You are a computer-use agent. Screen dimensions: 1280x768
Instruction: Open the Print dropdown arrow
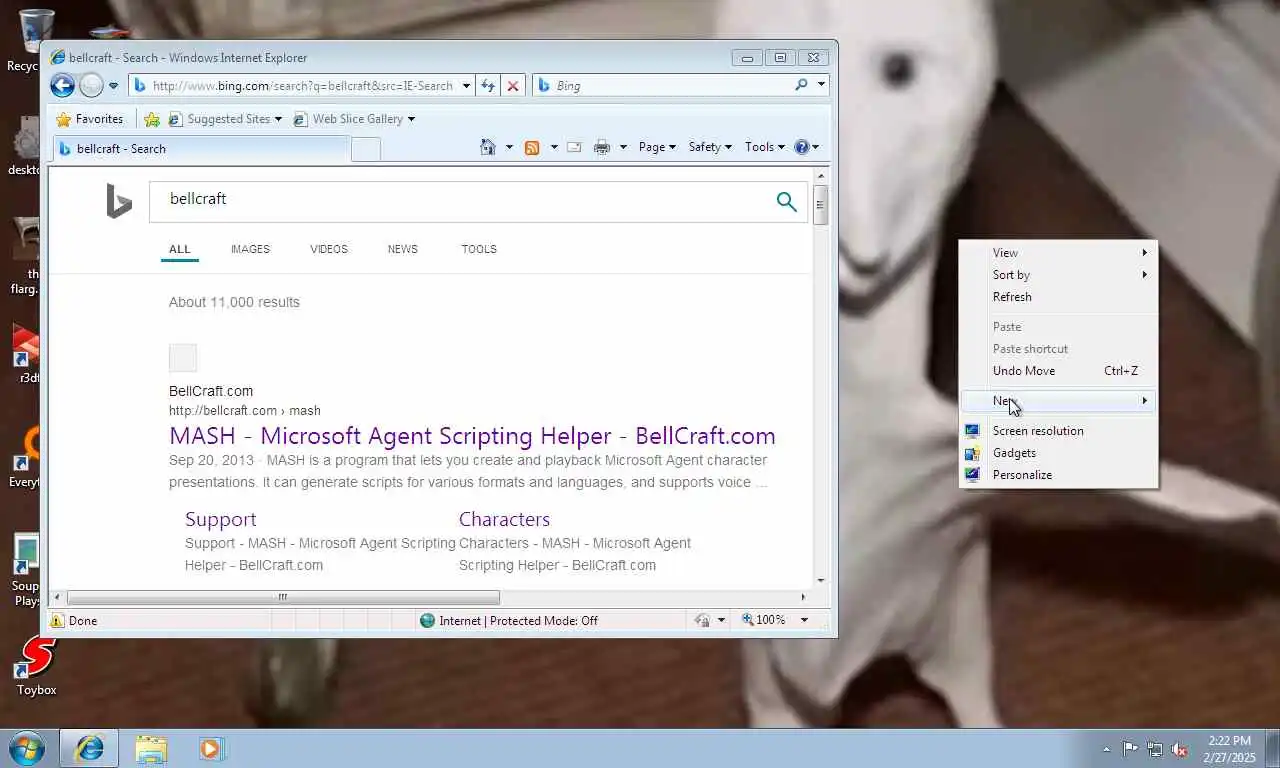click(623, 147)
